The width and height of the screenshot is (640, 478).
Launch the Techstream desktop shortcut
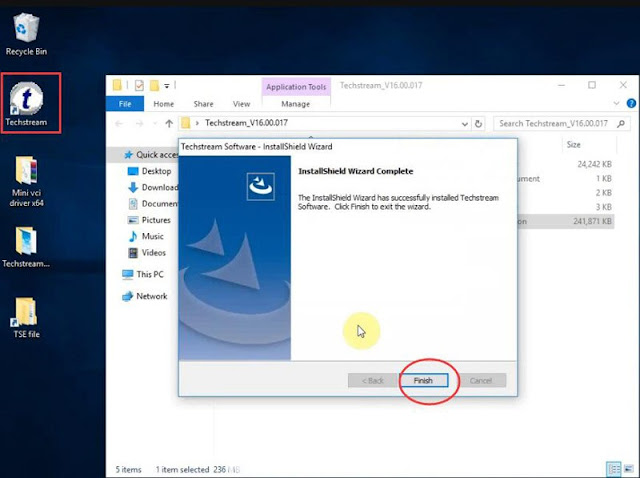tap(26, 104)
